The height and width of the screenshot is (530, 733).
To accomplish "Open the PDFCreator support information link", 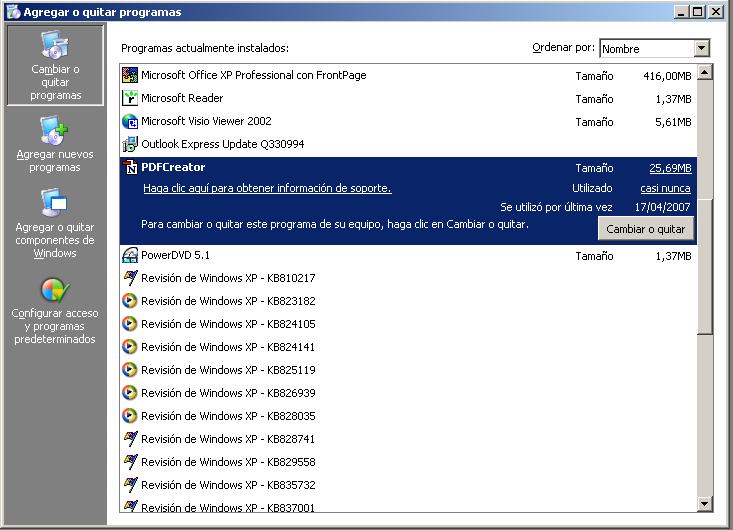I will (267, 188).
